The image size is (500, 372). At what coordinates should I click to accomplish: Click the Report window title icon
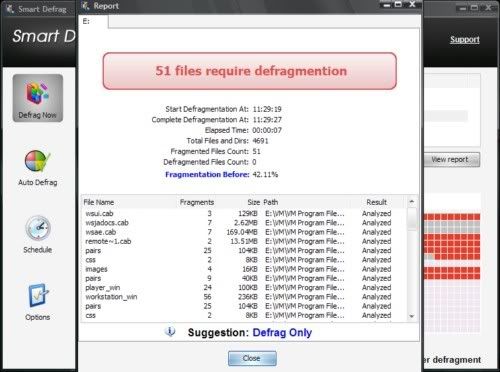pyautogui.click(x=86, y=6)
